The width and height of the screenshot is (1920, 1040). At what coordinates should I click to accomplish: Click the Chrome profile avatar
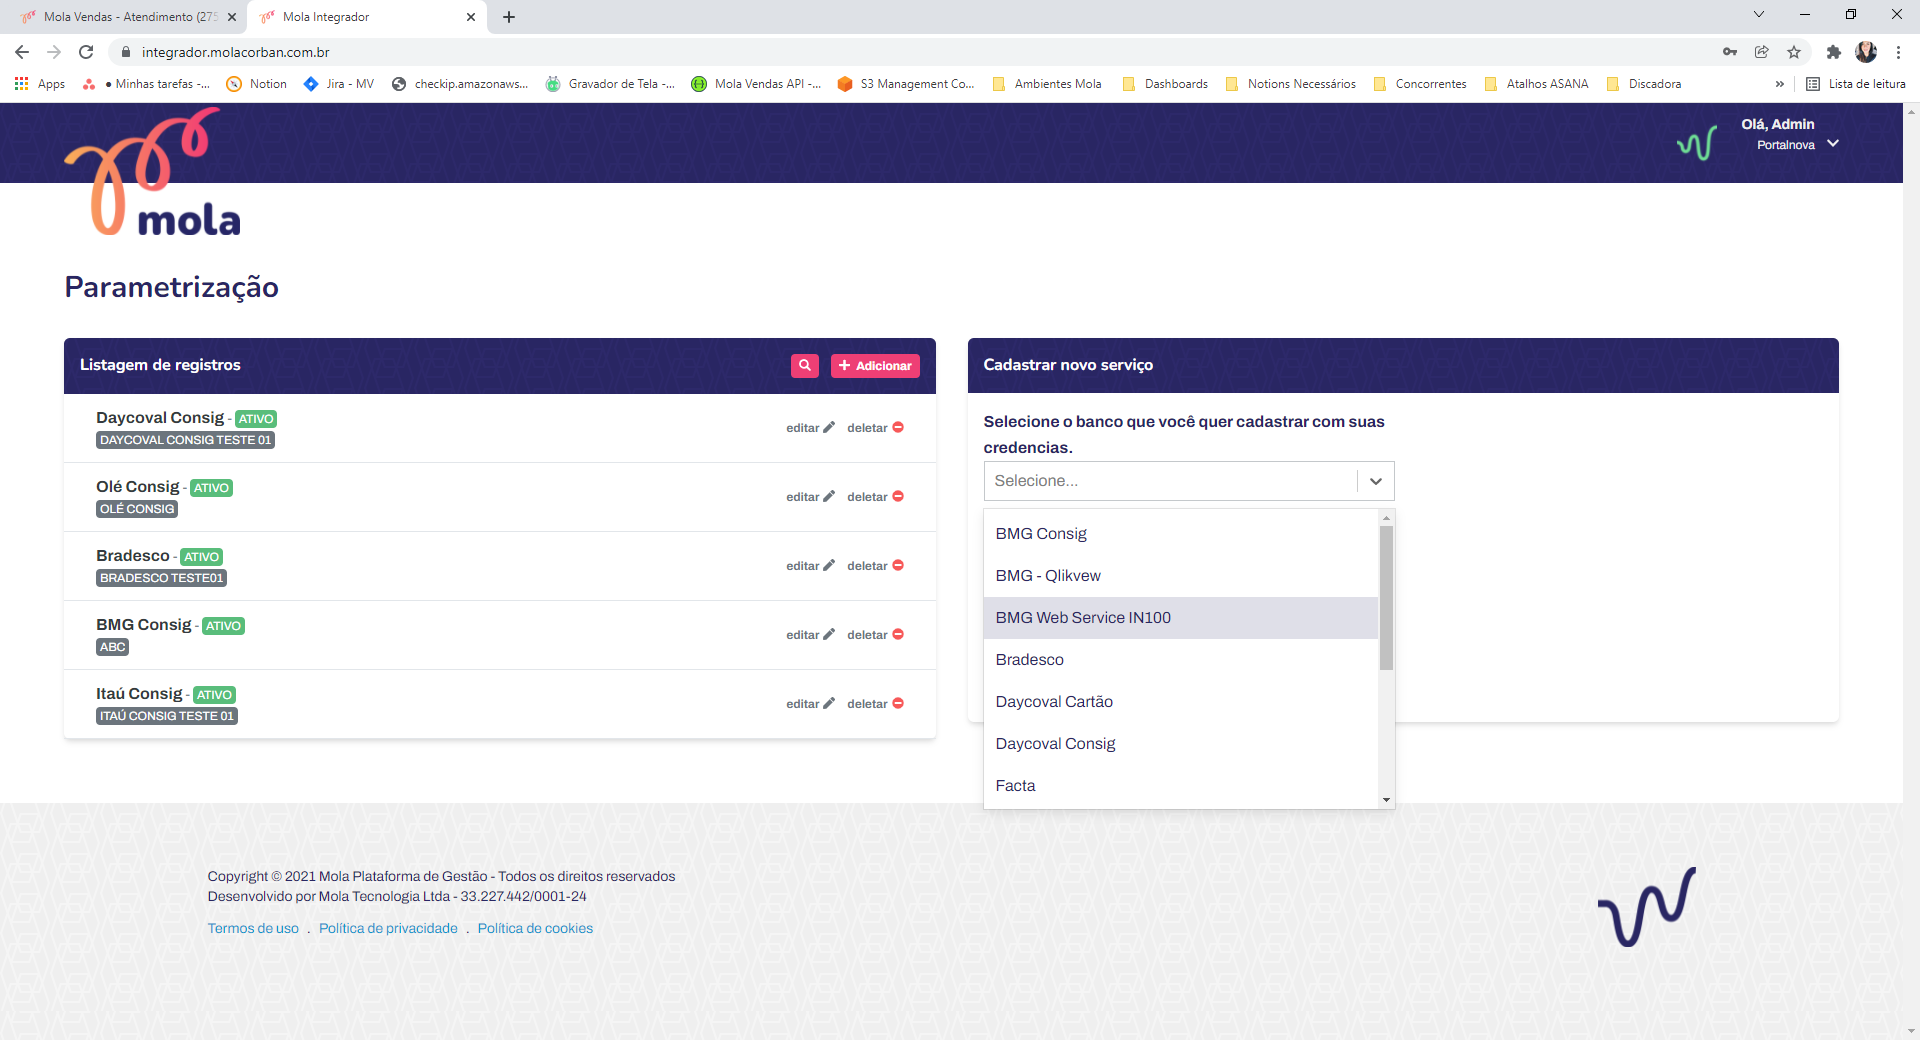tap(1866, 52)
